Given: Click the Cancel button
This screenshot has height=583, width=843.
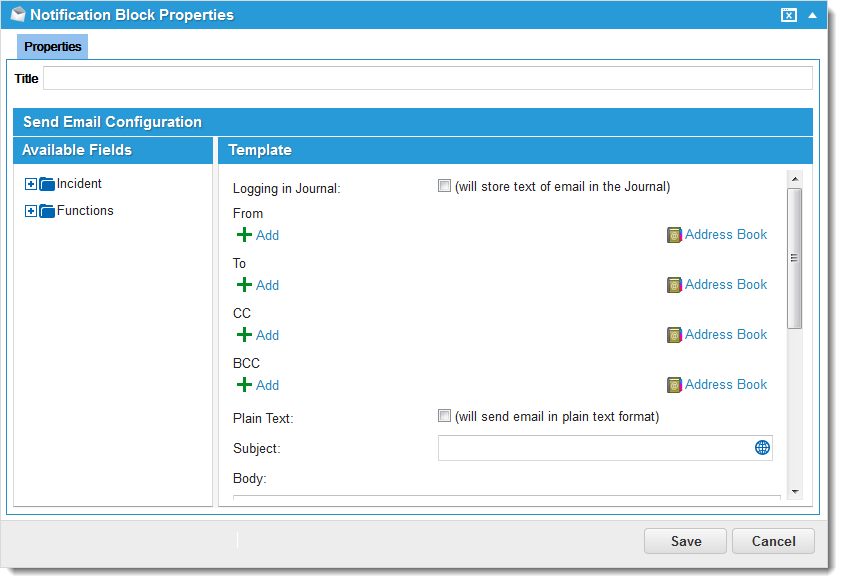Looking at the screenshot, I should click(773, 541).
